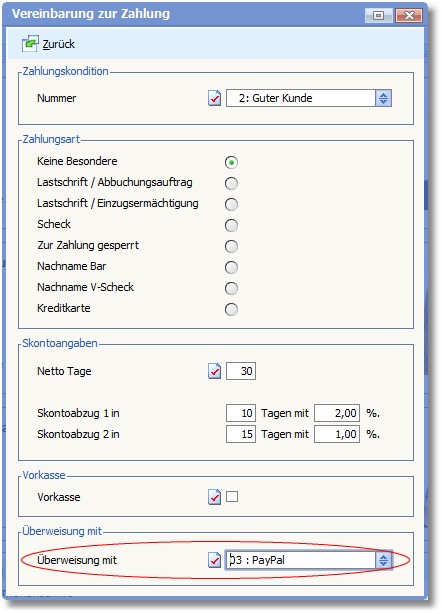Click the Netto Tage field with 30
This screenshot has width=442, height=614.
click(x=241, y=371)
